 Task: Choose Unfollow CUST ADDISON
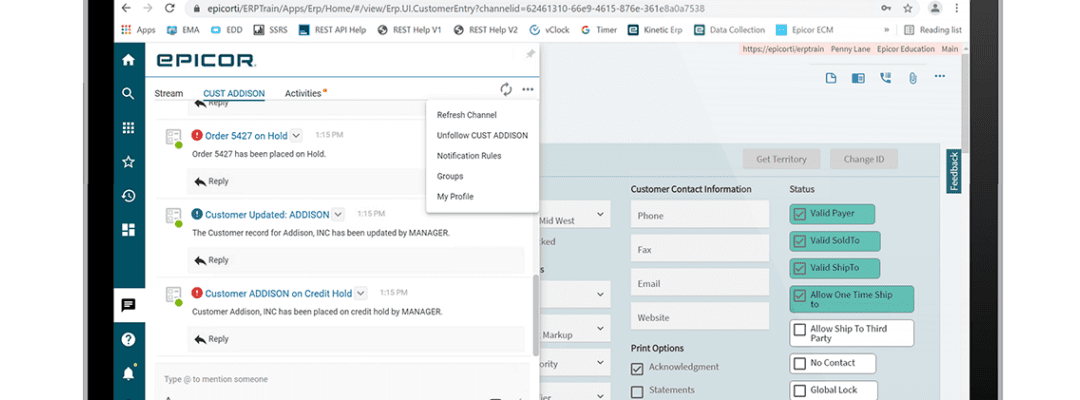coord(482,136)
